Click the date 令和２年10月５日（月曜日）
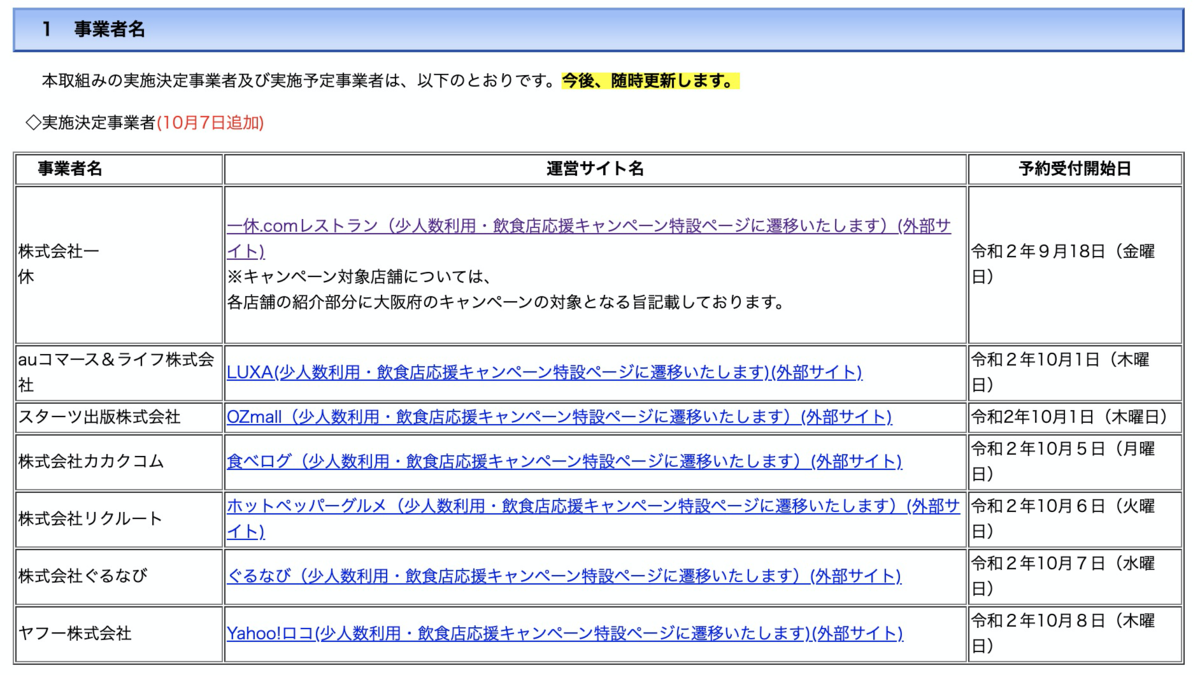Screen dimensions: 1200x675 [x=1063, y=461]
